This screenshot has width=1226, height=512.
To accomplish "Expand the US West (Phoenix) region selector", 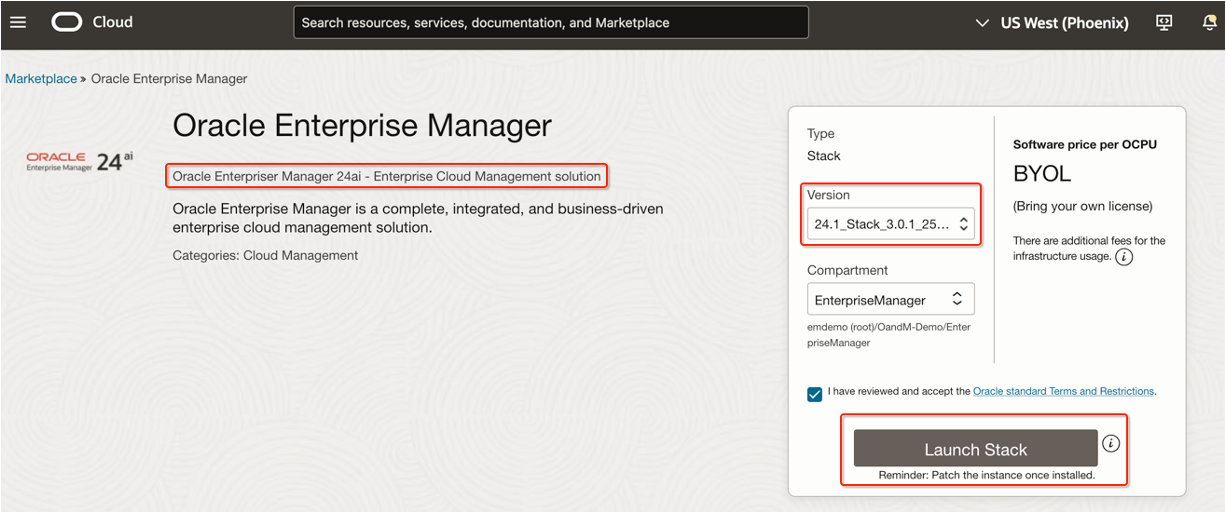I will [1051, 22].
